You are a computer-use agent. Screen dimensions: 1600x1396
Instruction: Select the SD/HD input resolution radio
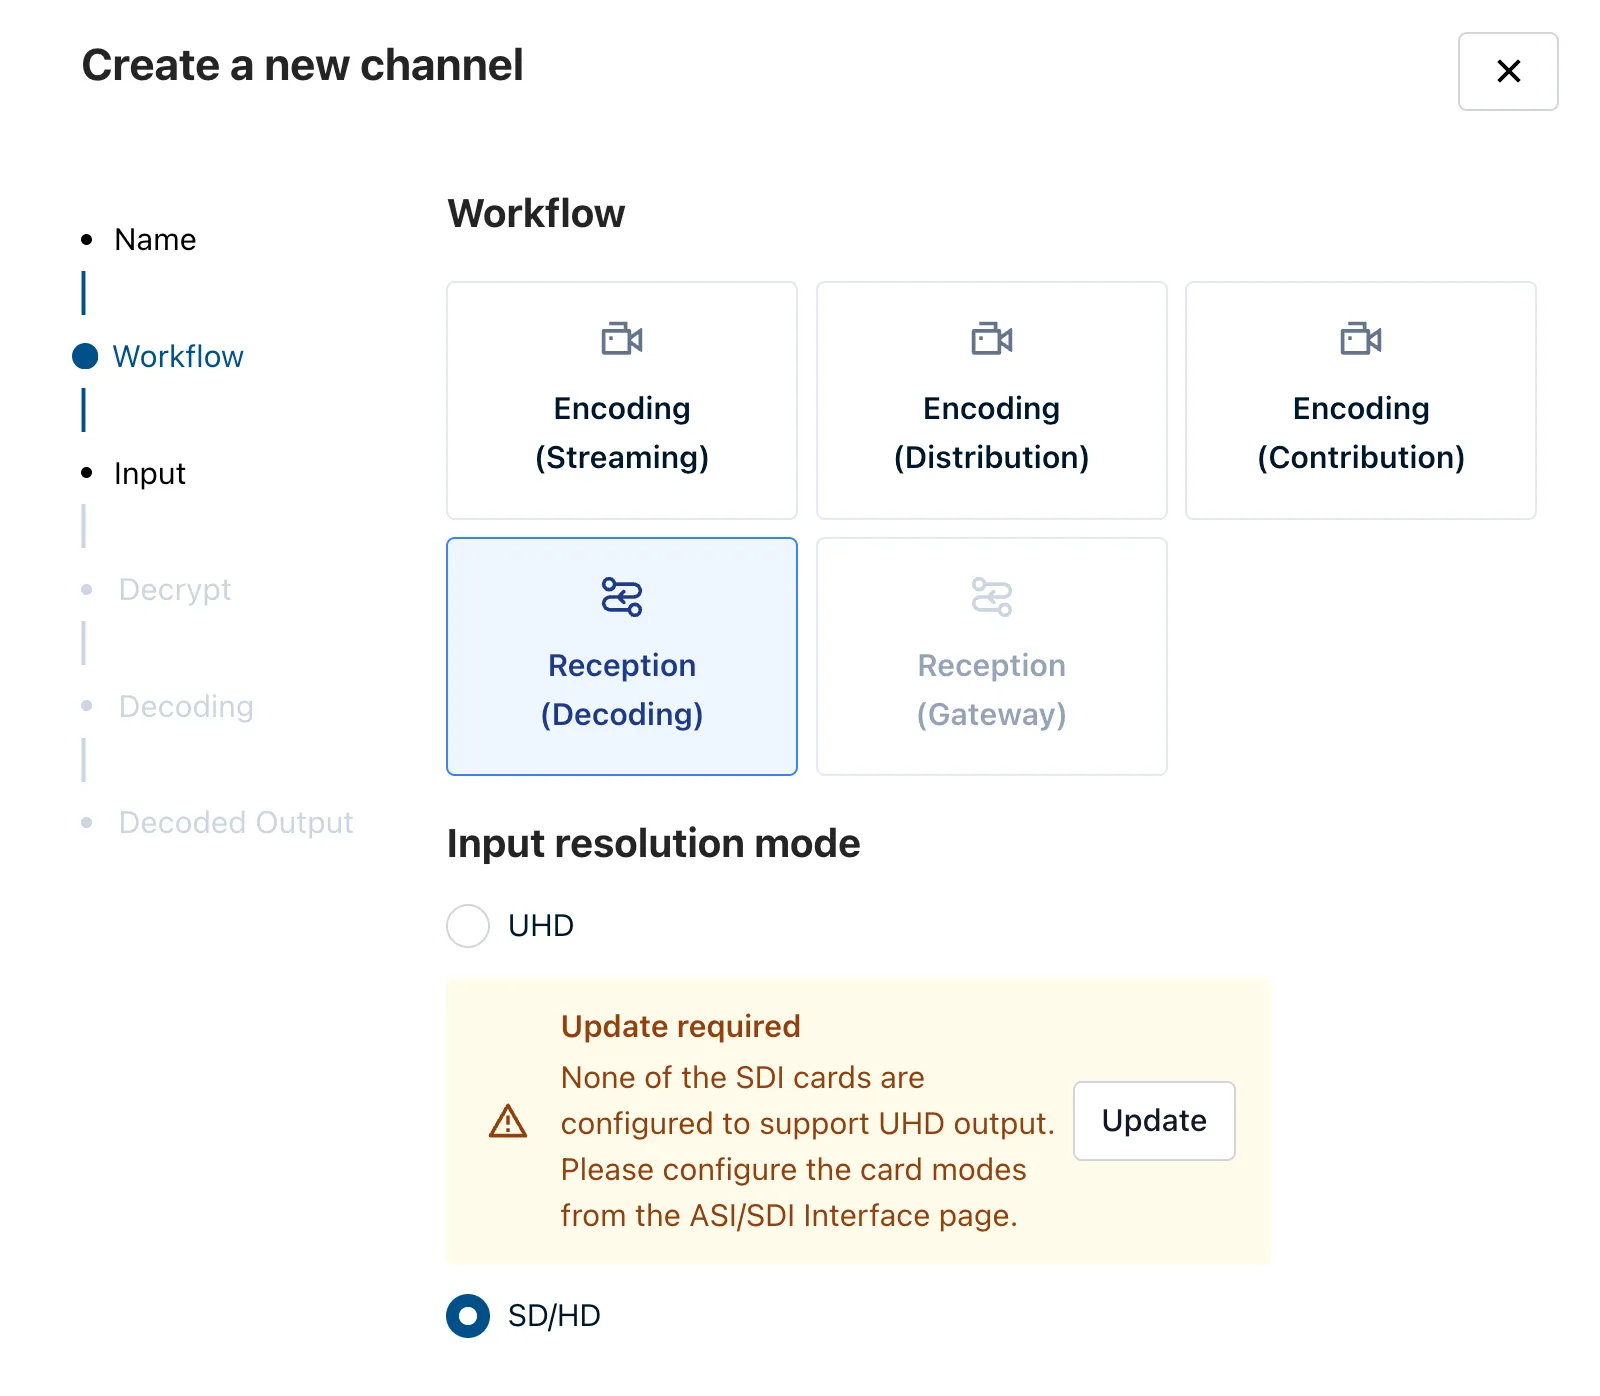(468, 1316)
